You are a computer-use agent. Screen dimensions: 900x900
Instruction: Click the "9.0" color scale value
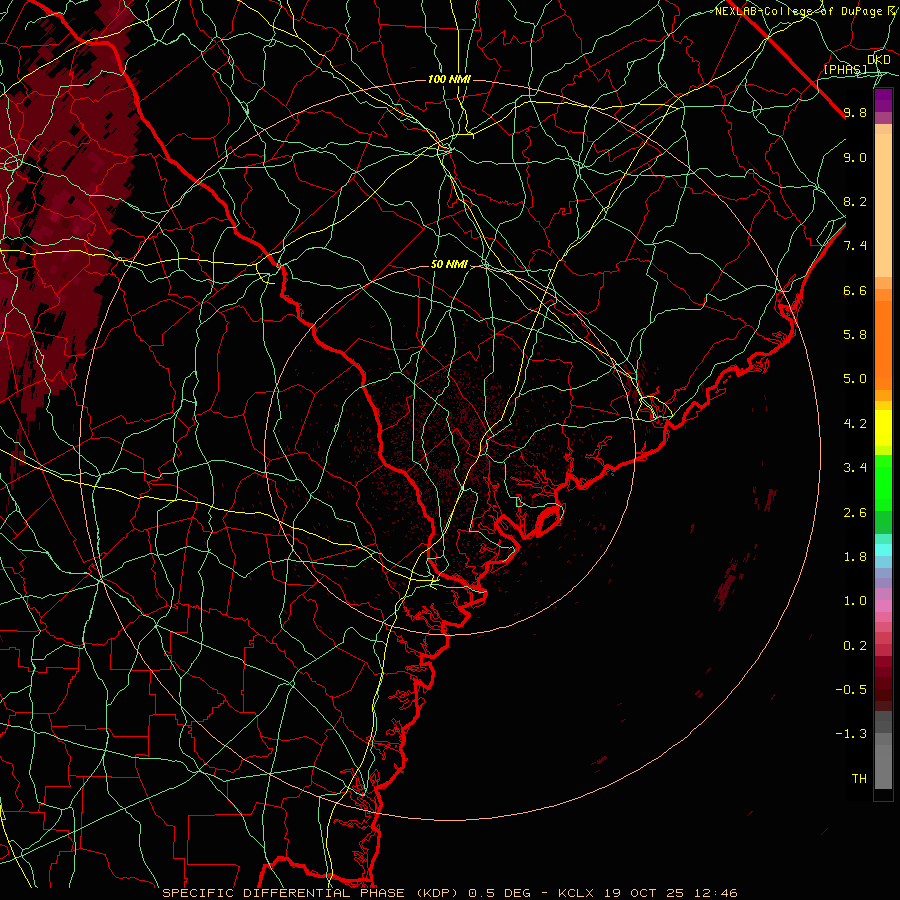click(x=855, y=158)
